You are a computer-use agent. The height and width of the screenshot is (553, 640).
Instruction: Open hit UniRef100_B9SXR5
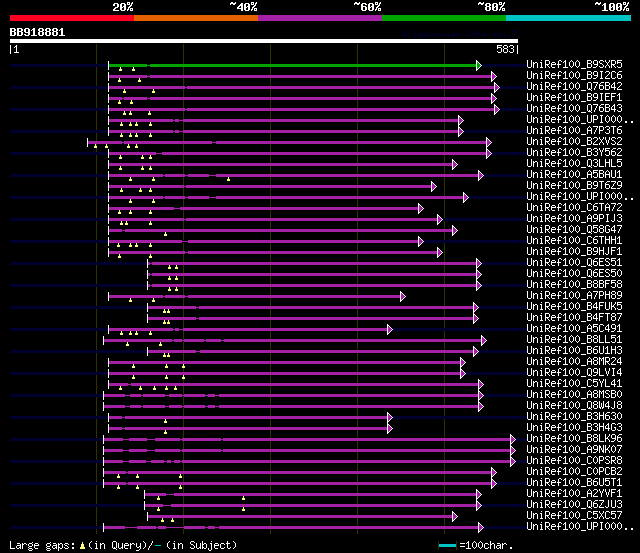click(x=574, y=64)
